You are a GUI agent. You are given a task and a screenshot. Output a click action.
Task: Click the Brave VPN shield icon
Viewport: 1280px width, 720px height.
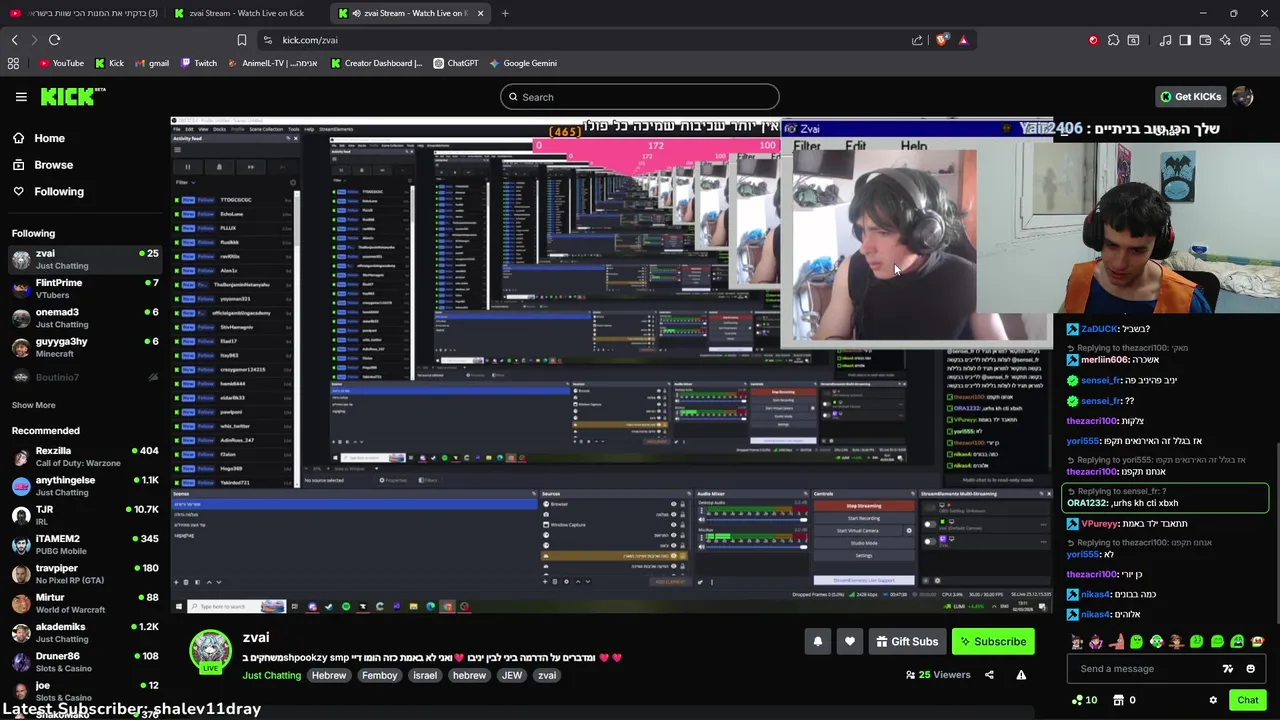coord(1245,40)
